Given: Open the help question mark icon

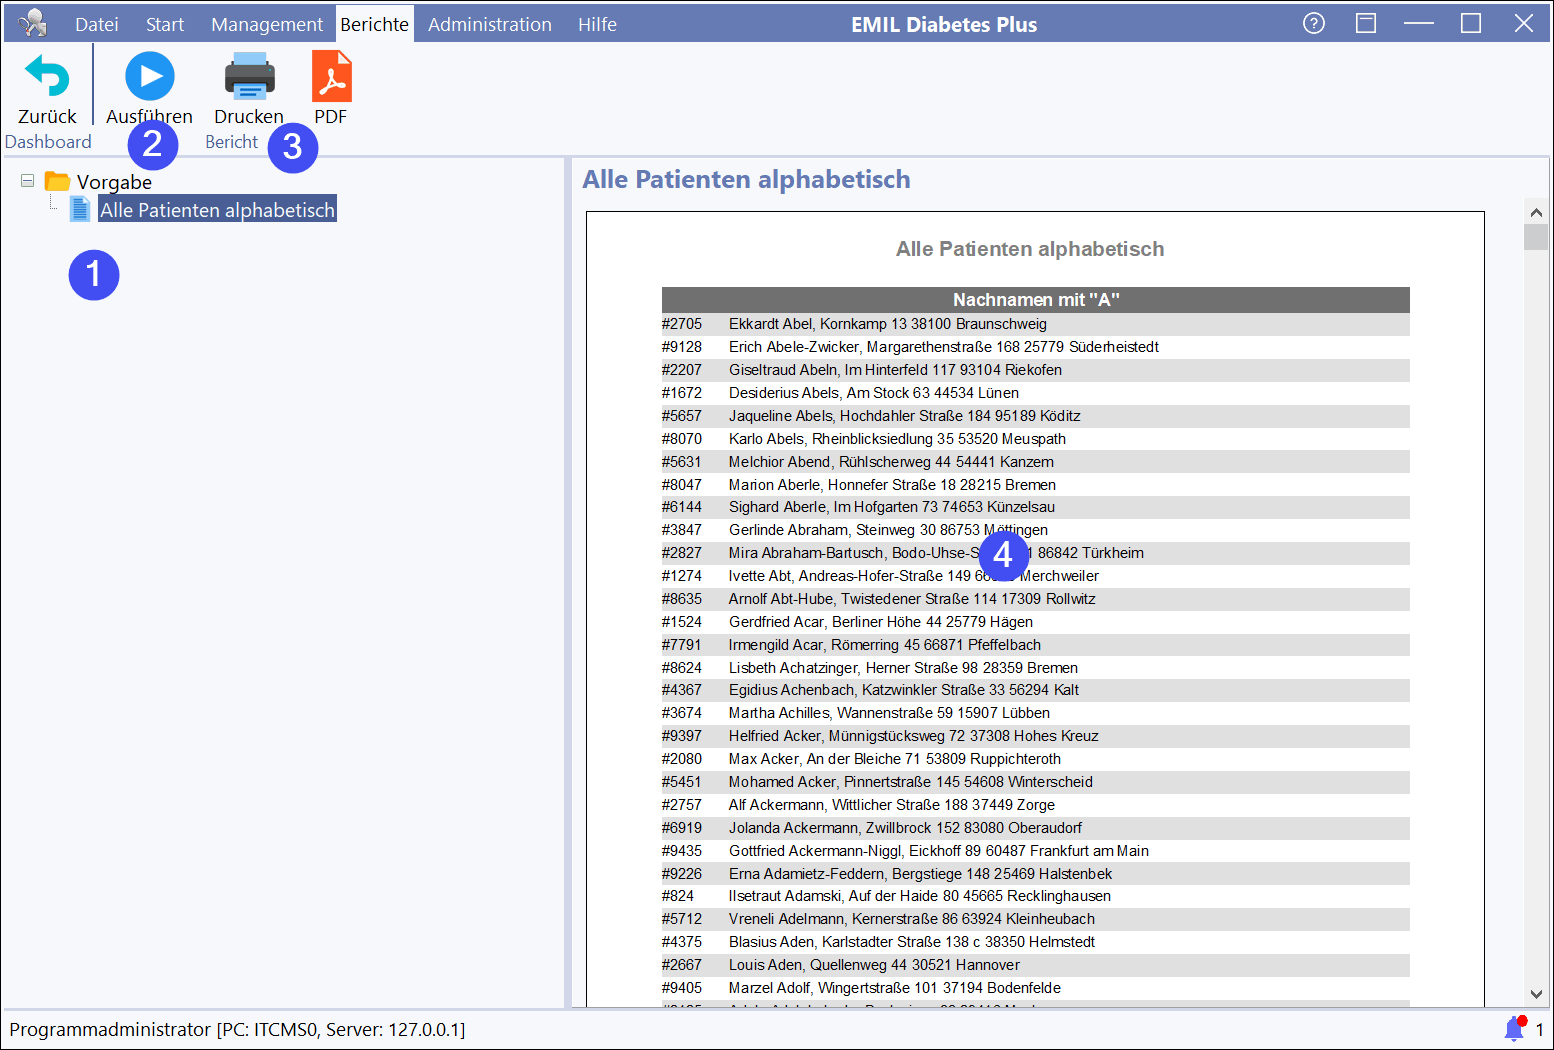Looking at the screenshot, I should tap(1314, 23).
